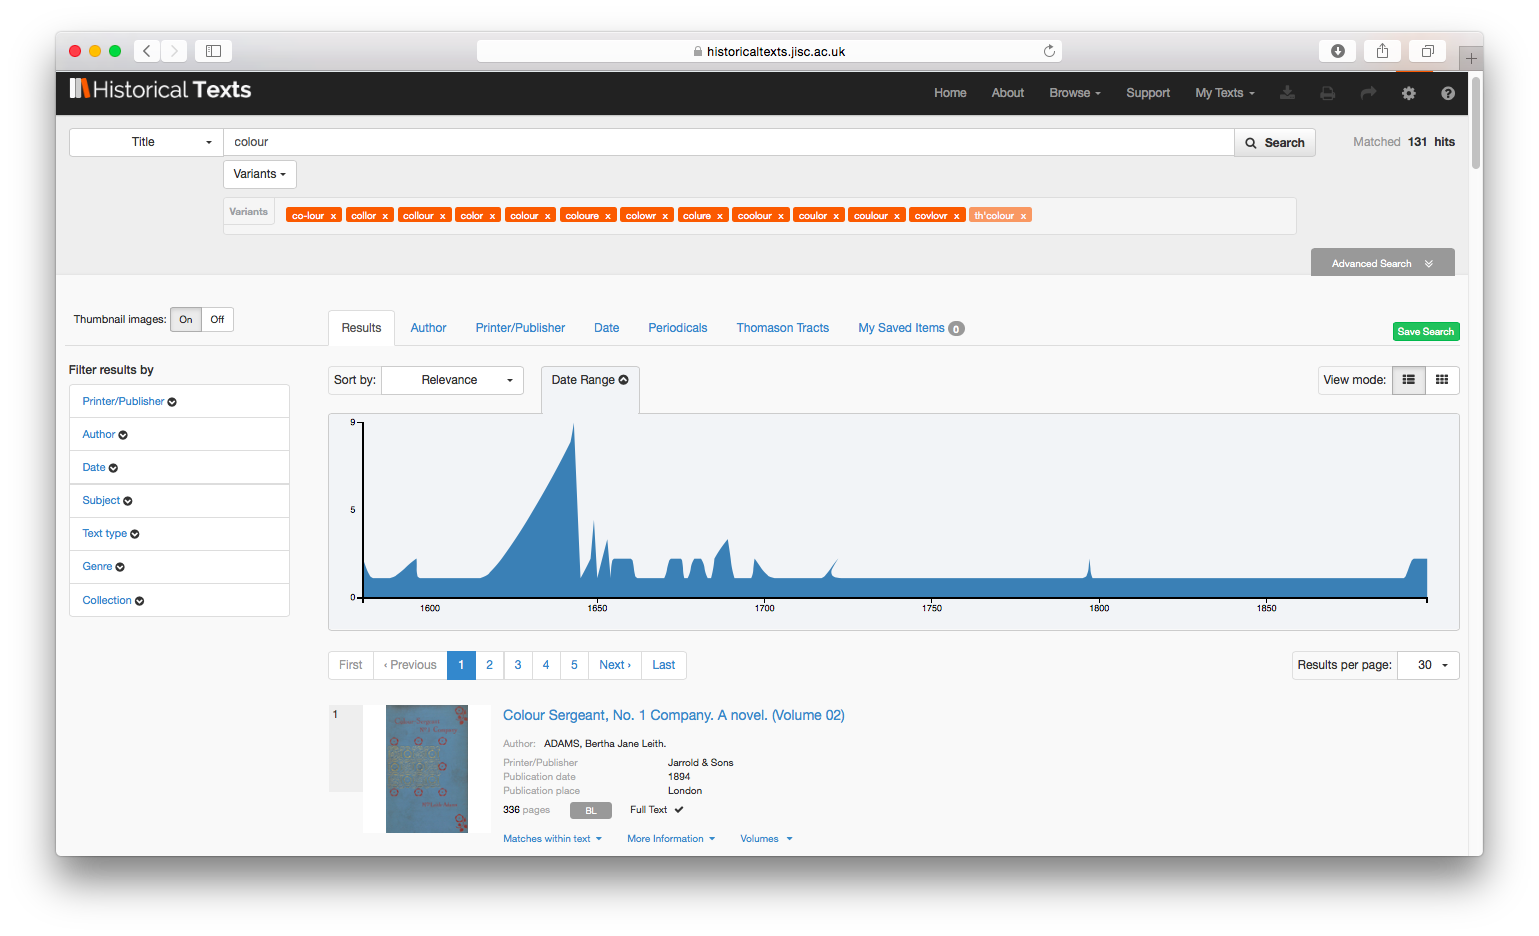This screenshot has width=1539, height=936.
Task: Collapse the Date Range chart tab
Action: [x=590, y=380]
